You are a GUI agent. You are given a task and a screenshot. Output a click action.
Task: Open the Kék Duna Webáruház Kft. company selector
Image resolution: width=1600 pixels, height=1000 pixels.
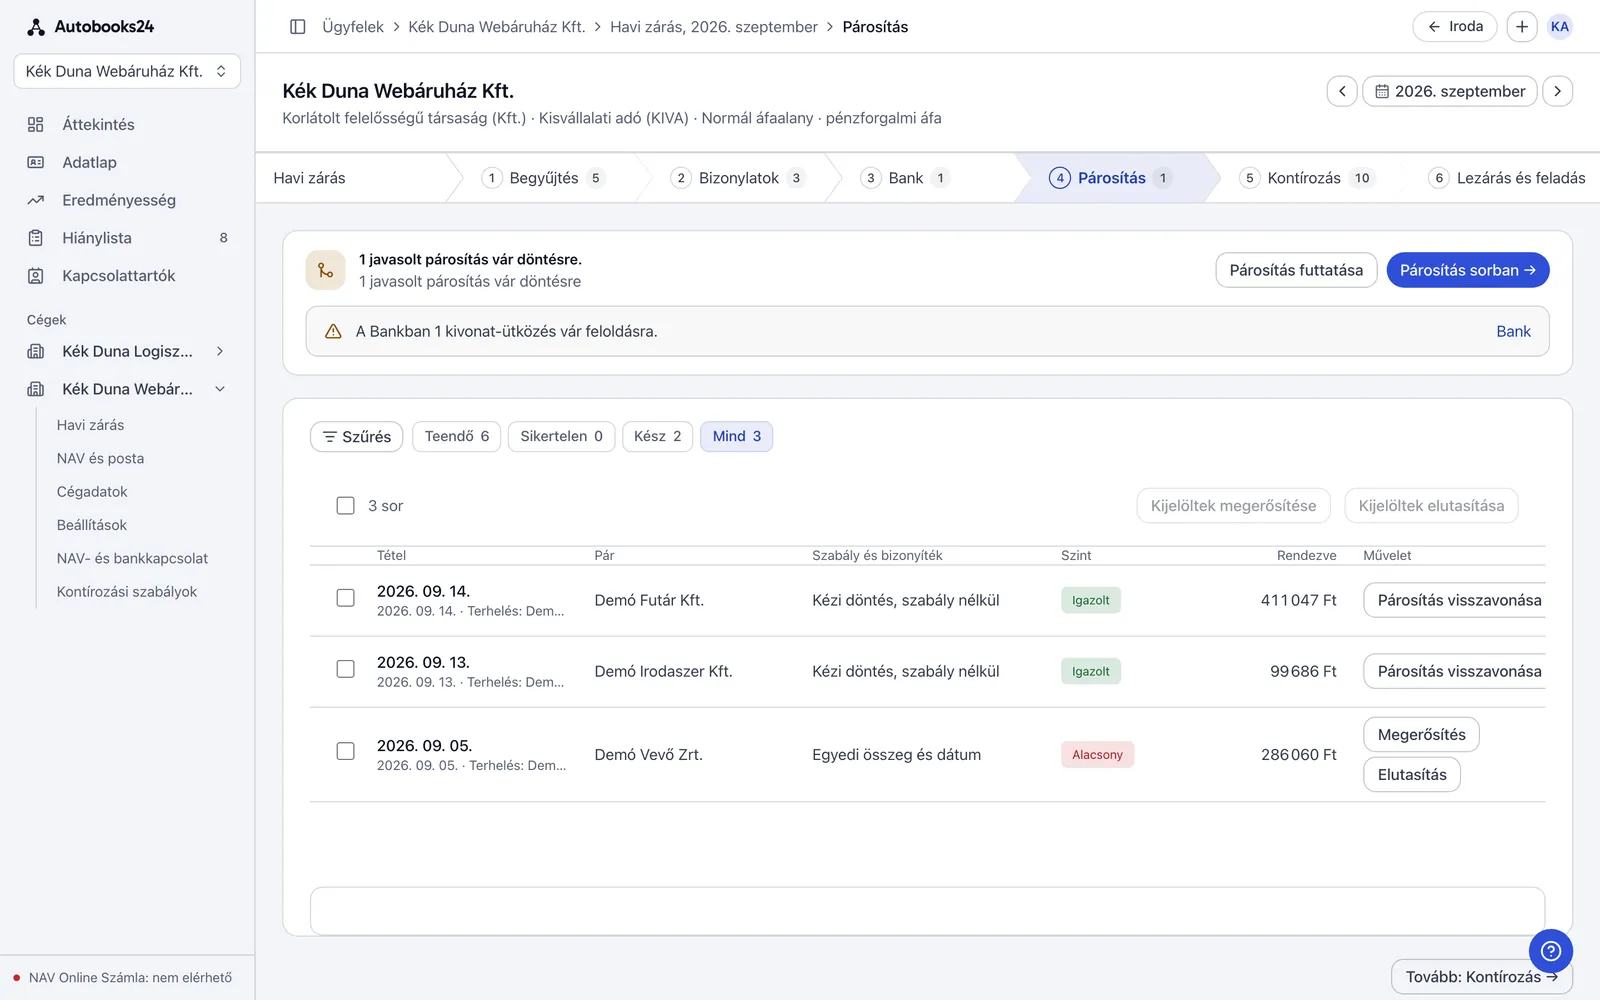(x=127, y=71)
